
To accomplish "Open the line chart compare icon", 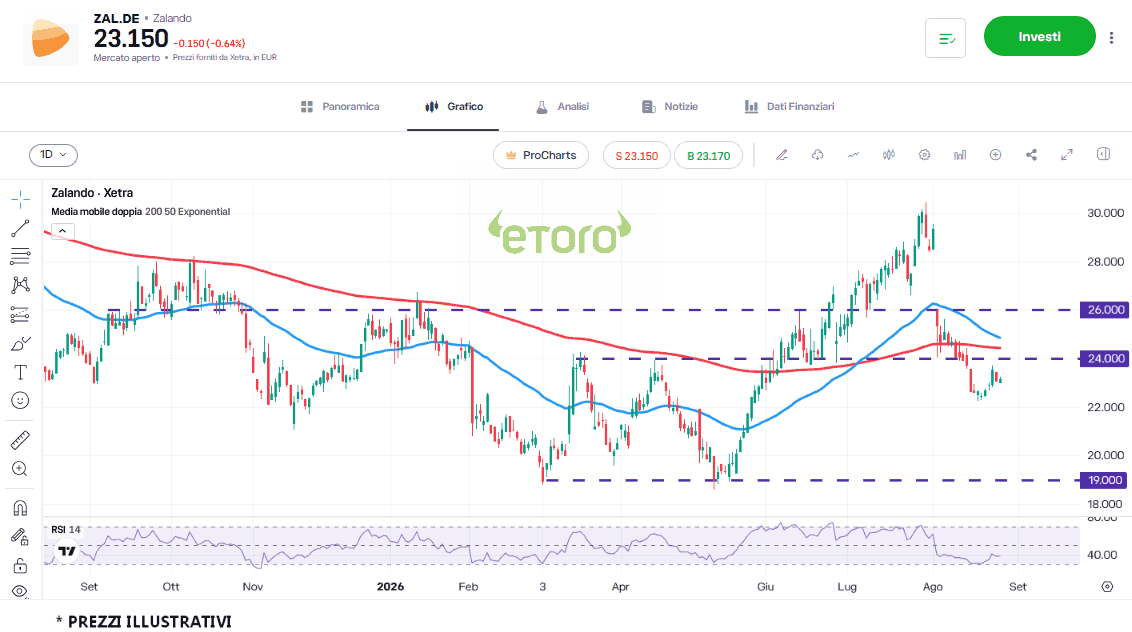I will click(x=853, y=155).
